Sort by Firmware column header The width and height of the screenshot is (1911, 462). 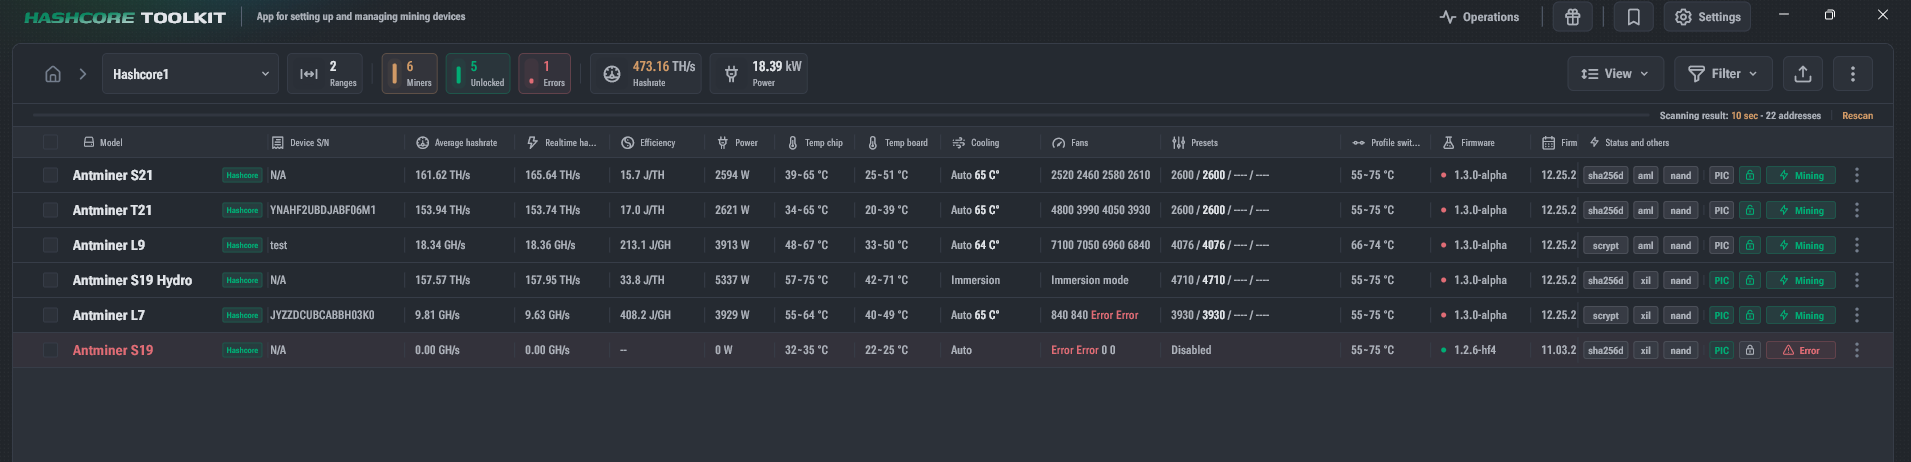point(1469,143)
